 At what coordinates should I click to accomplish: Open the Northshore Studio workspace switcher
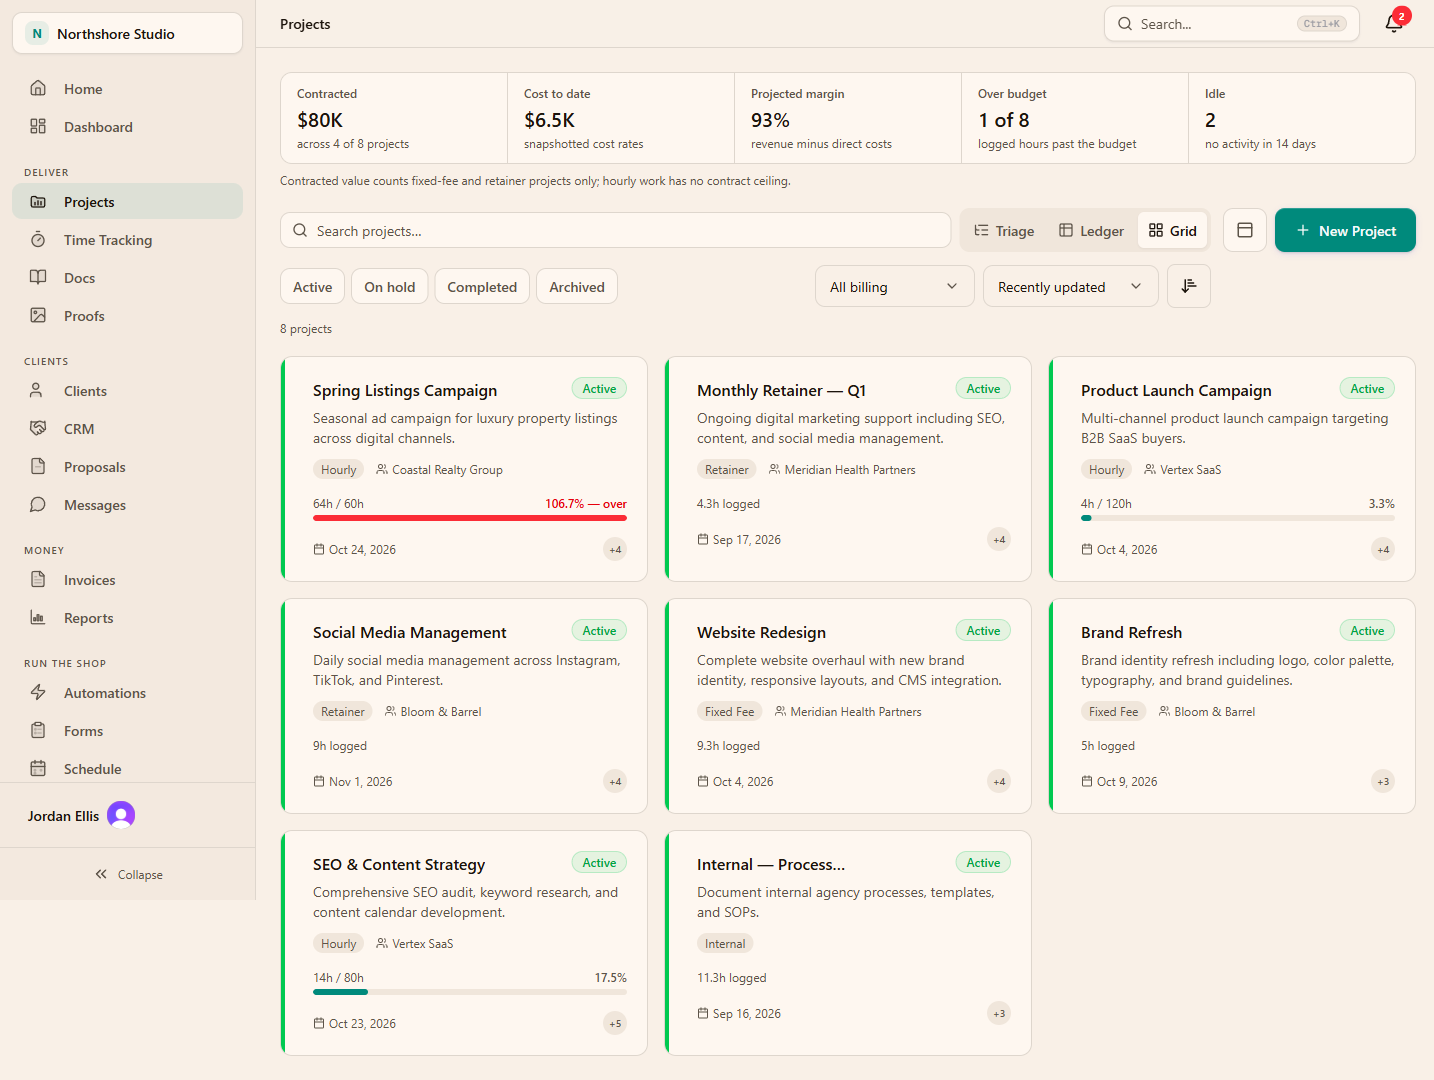(x=127, y=33)
